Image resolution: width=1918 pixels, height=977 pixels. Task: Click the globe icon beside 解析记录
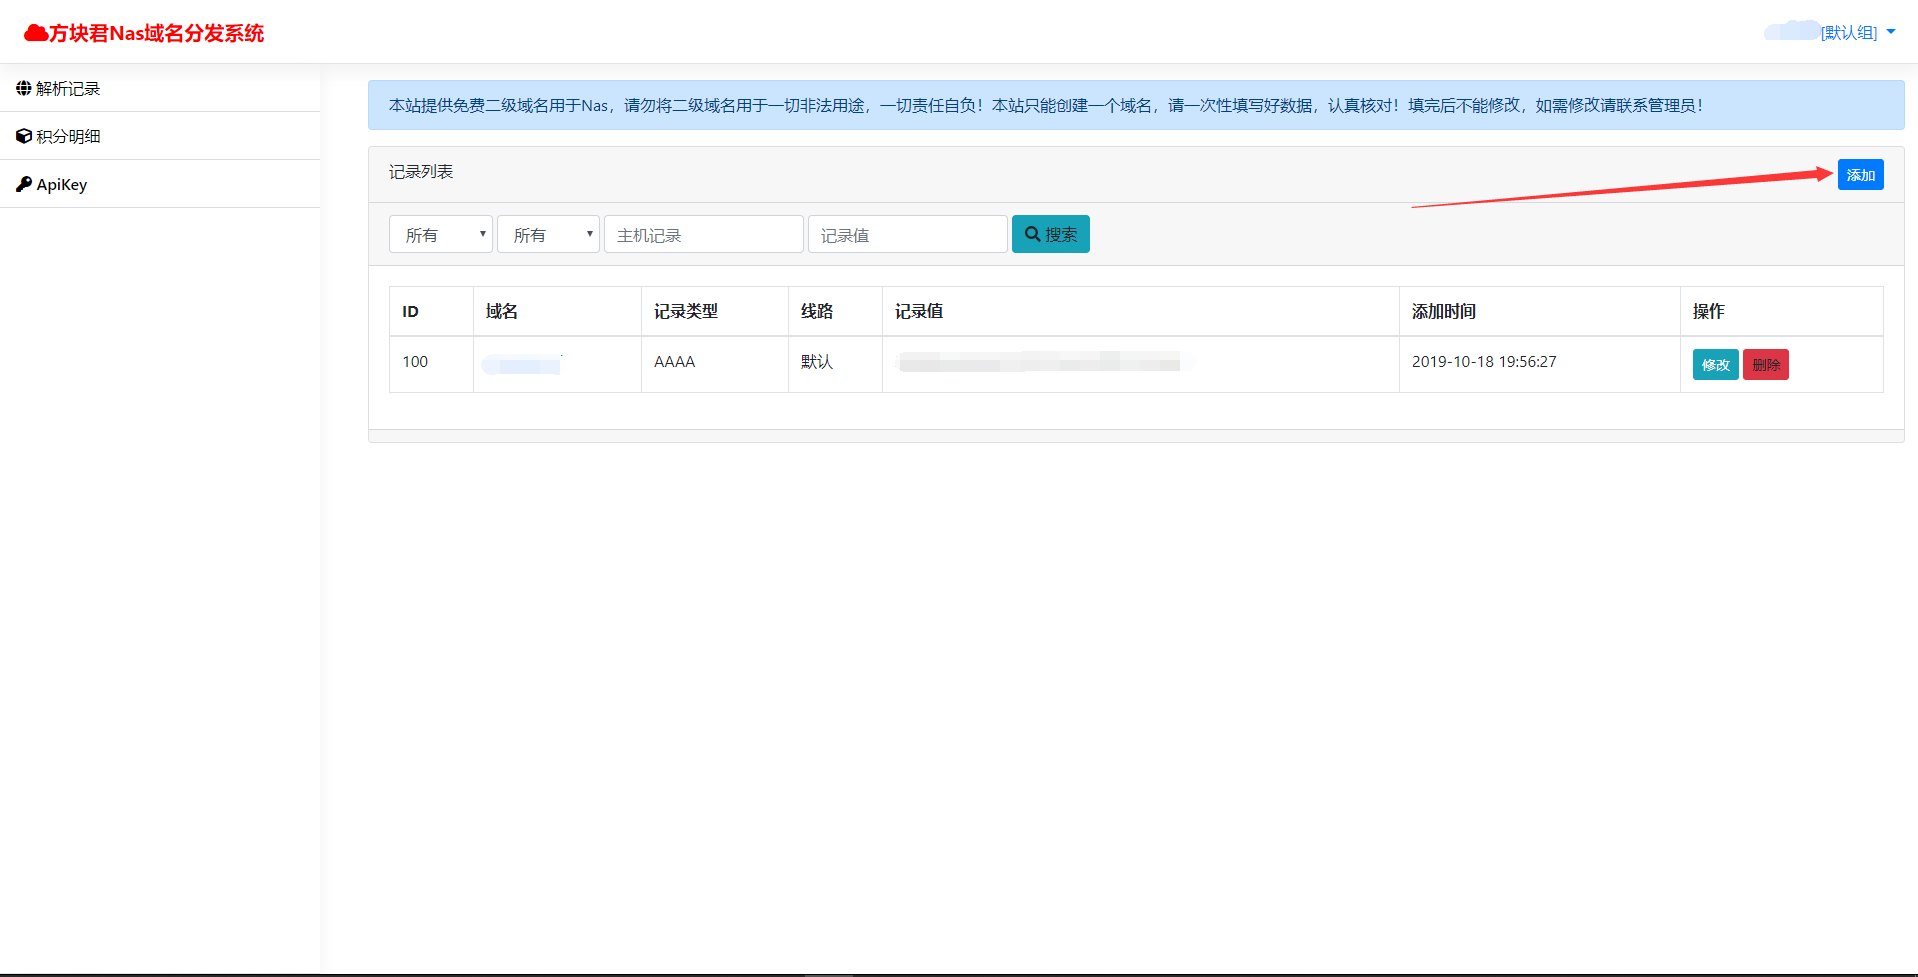click(24, 88)
